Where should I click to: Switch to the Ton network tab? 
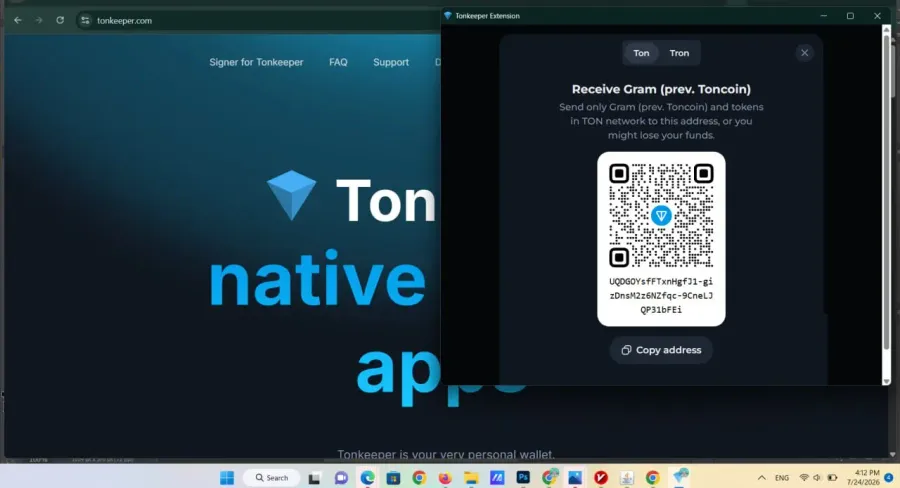pos(641,53)
